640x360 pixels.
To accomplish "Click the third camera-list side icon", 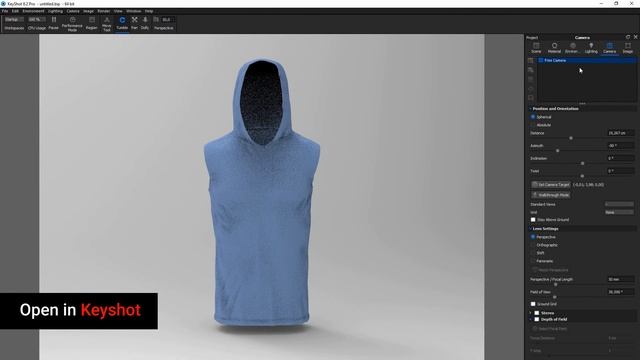I will 531,79.
